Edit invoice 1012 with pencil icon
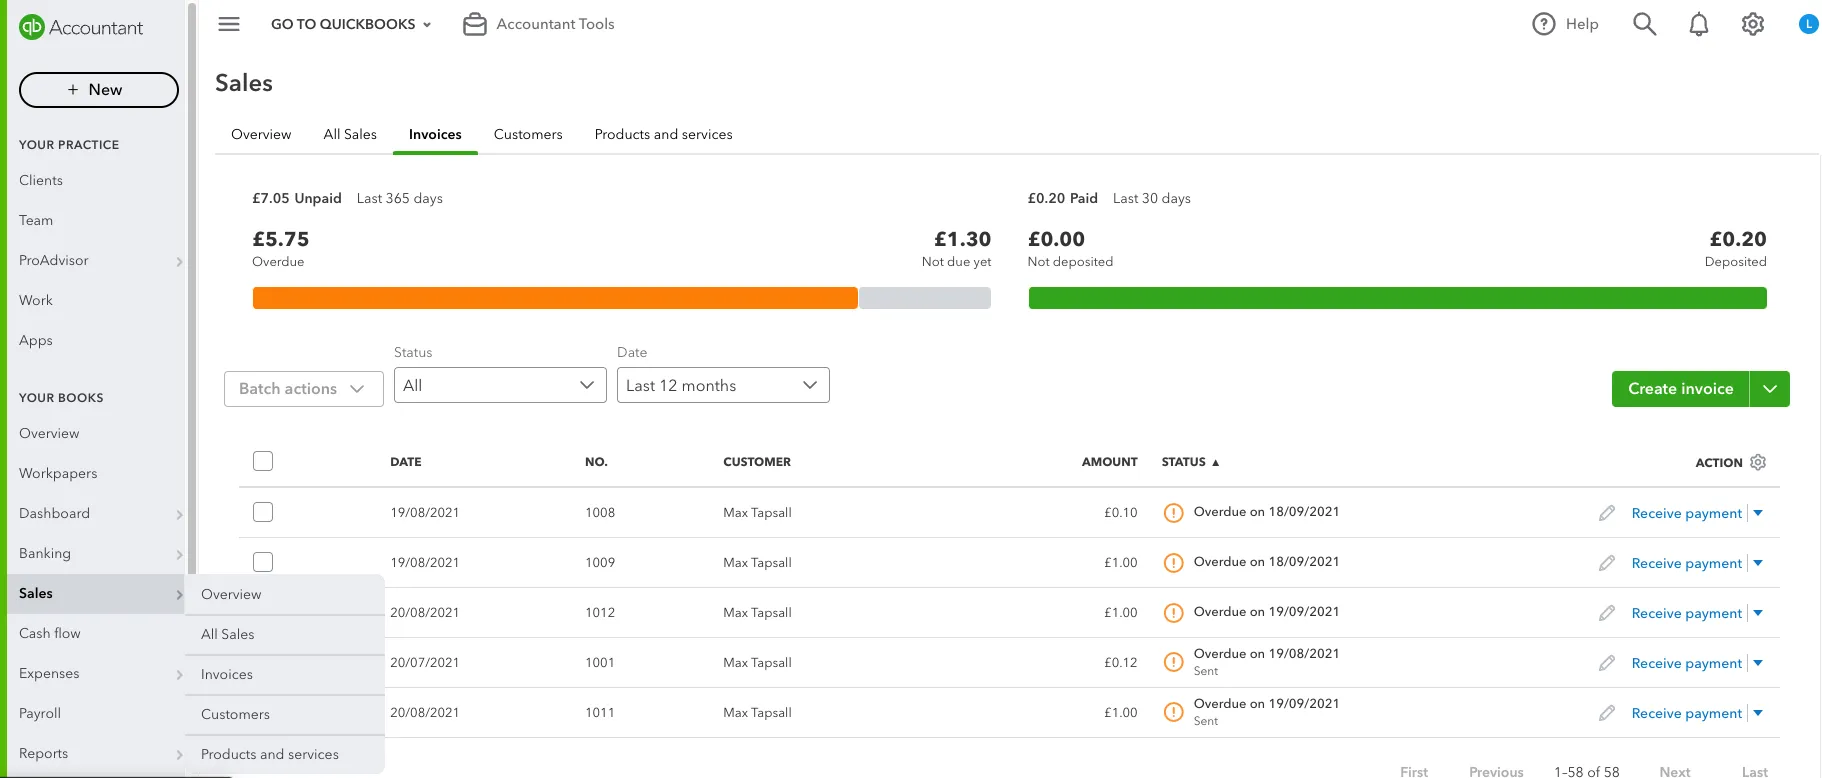Screen dimensions: 1822x778 (1607, 613)
